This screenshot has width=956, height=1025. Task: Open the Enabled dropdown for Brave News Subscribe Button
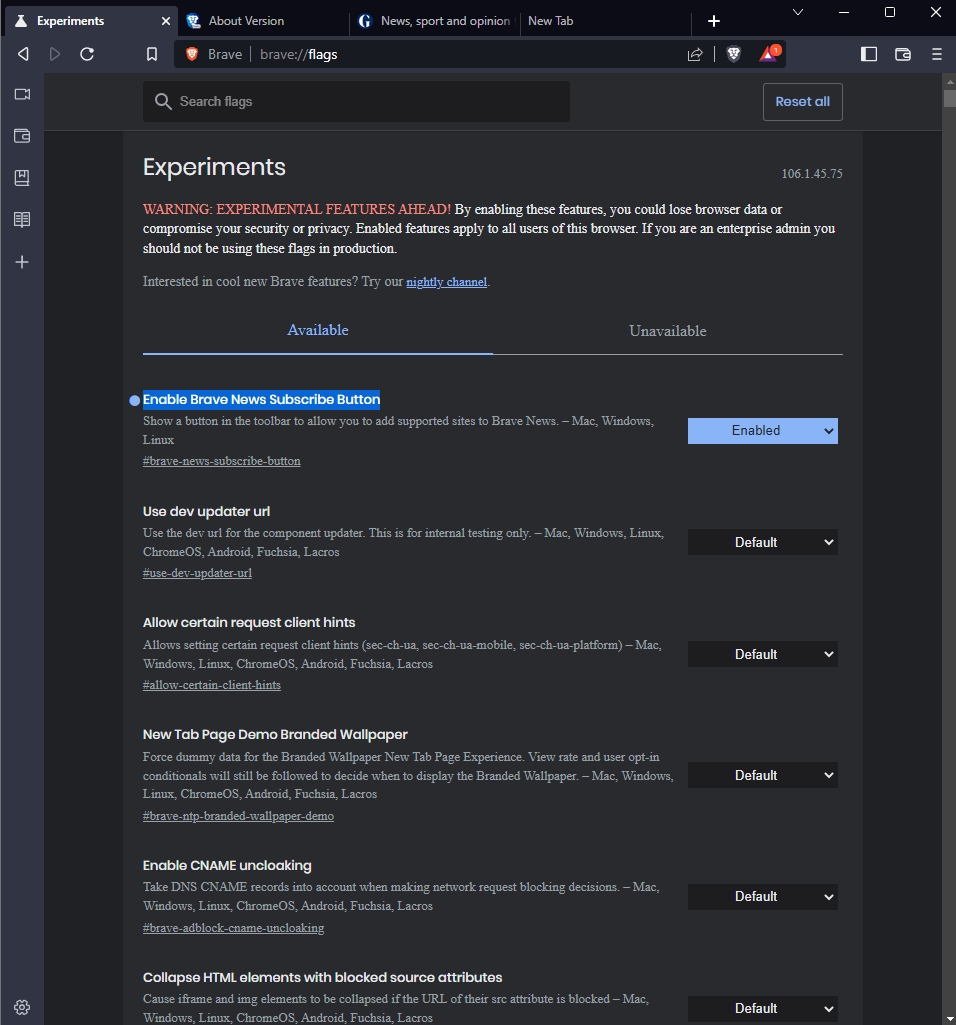coord(762,430)
